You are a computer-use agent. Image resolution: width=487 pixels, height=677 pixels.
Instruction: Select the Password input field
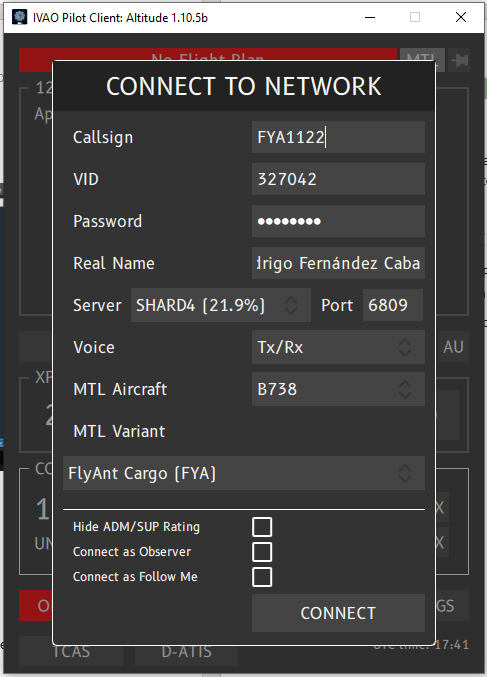tap(338, 221)
